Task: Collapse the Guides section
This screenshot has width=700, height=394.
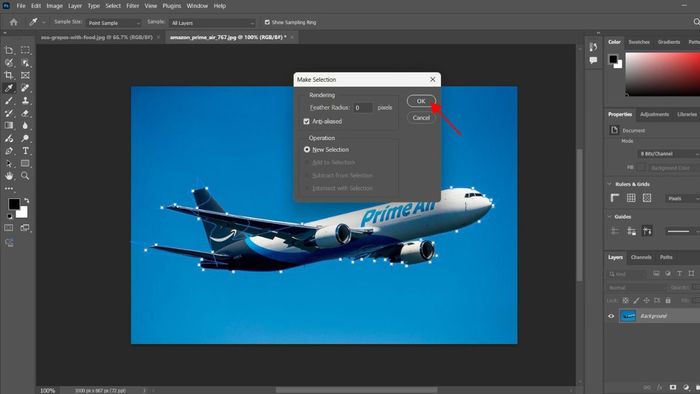Action: coord(609,216)
